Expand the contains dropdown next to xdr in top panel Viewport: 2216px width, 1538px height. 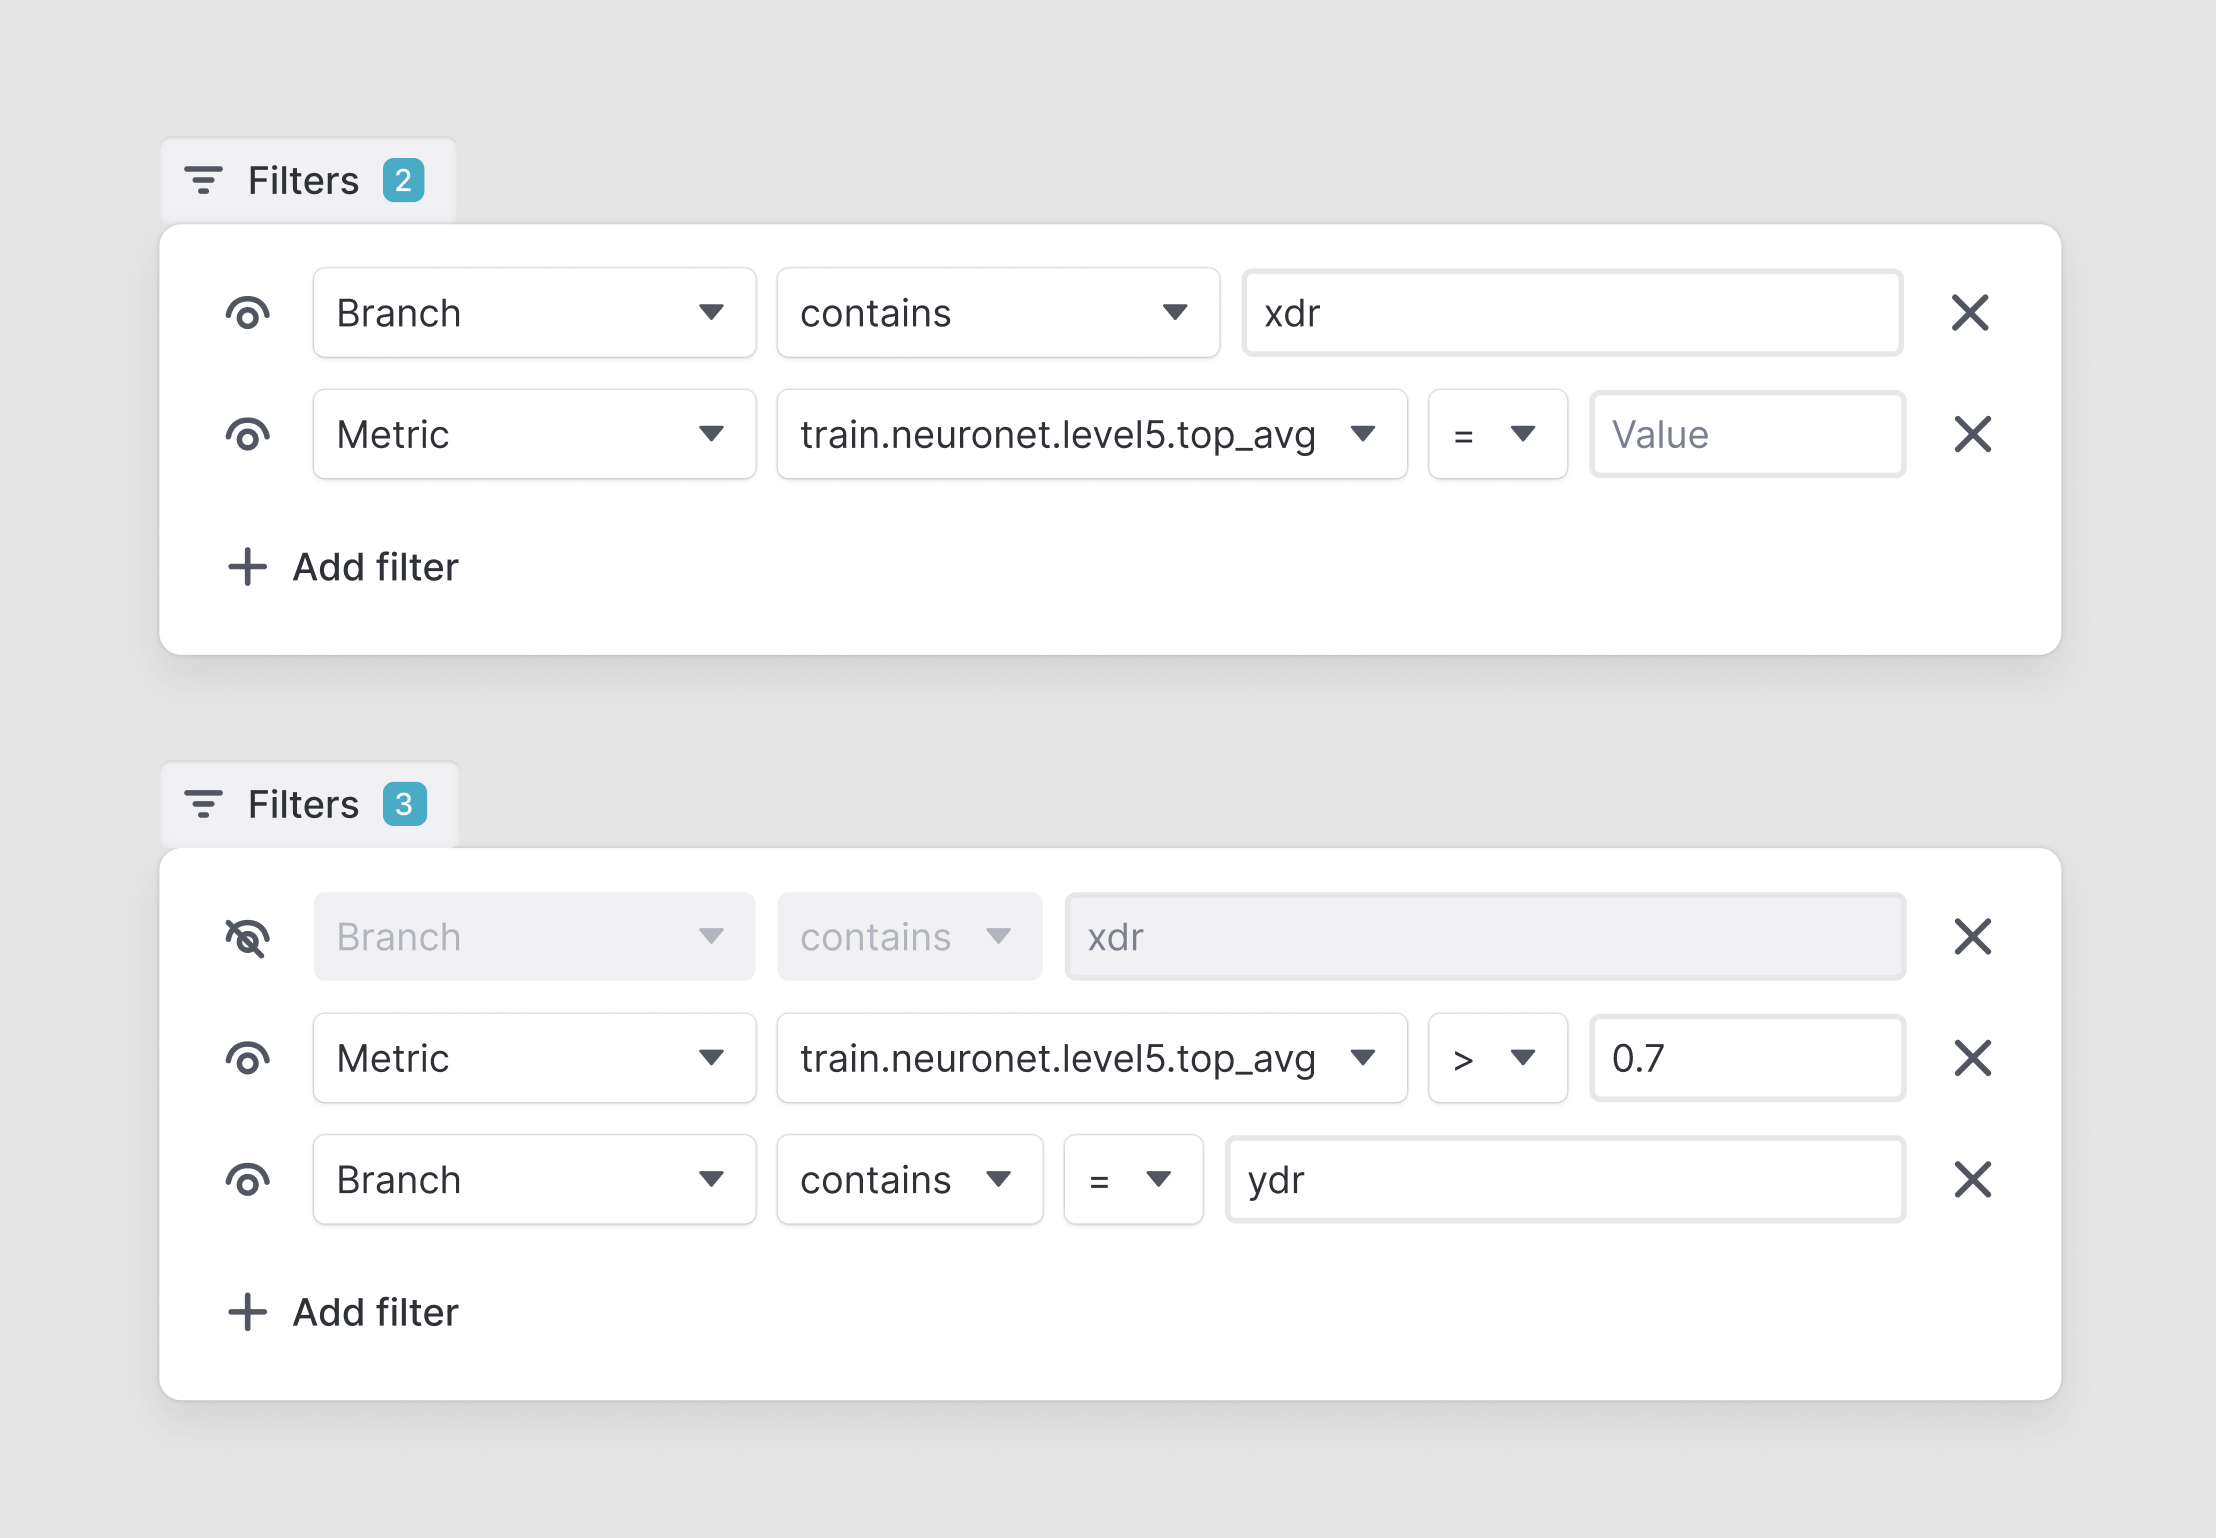pos(997,313)
